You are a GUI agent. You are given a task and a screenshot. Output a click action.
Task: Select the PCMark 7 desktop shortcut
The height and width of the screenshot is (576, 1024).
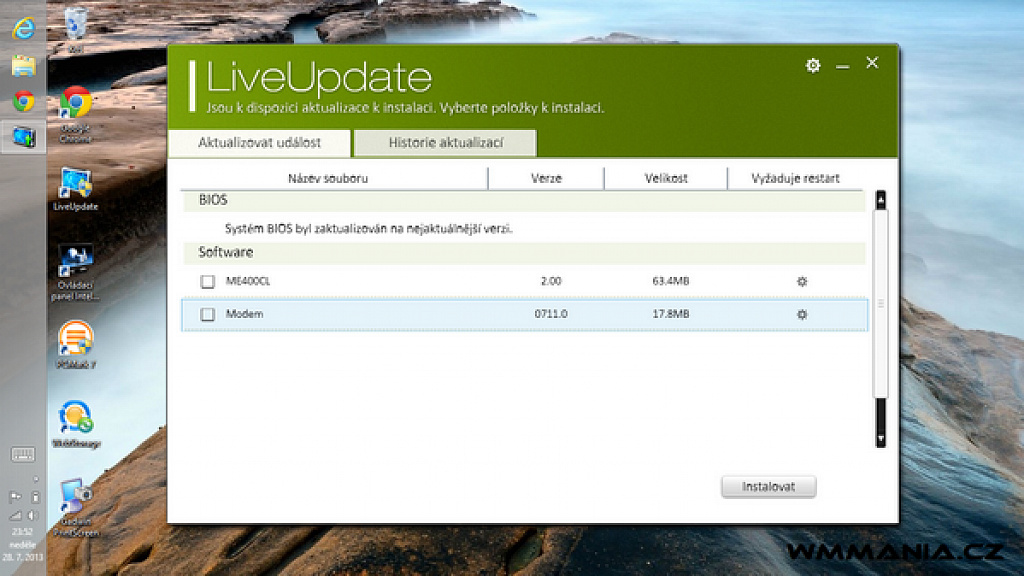point(76,345)
